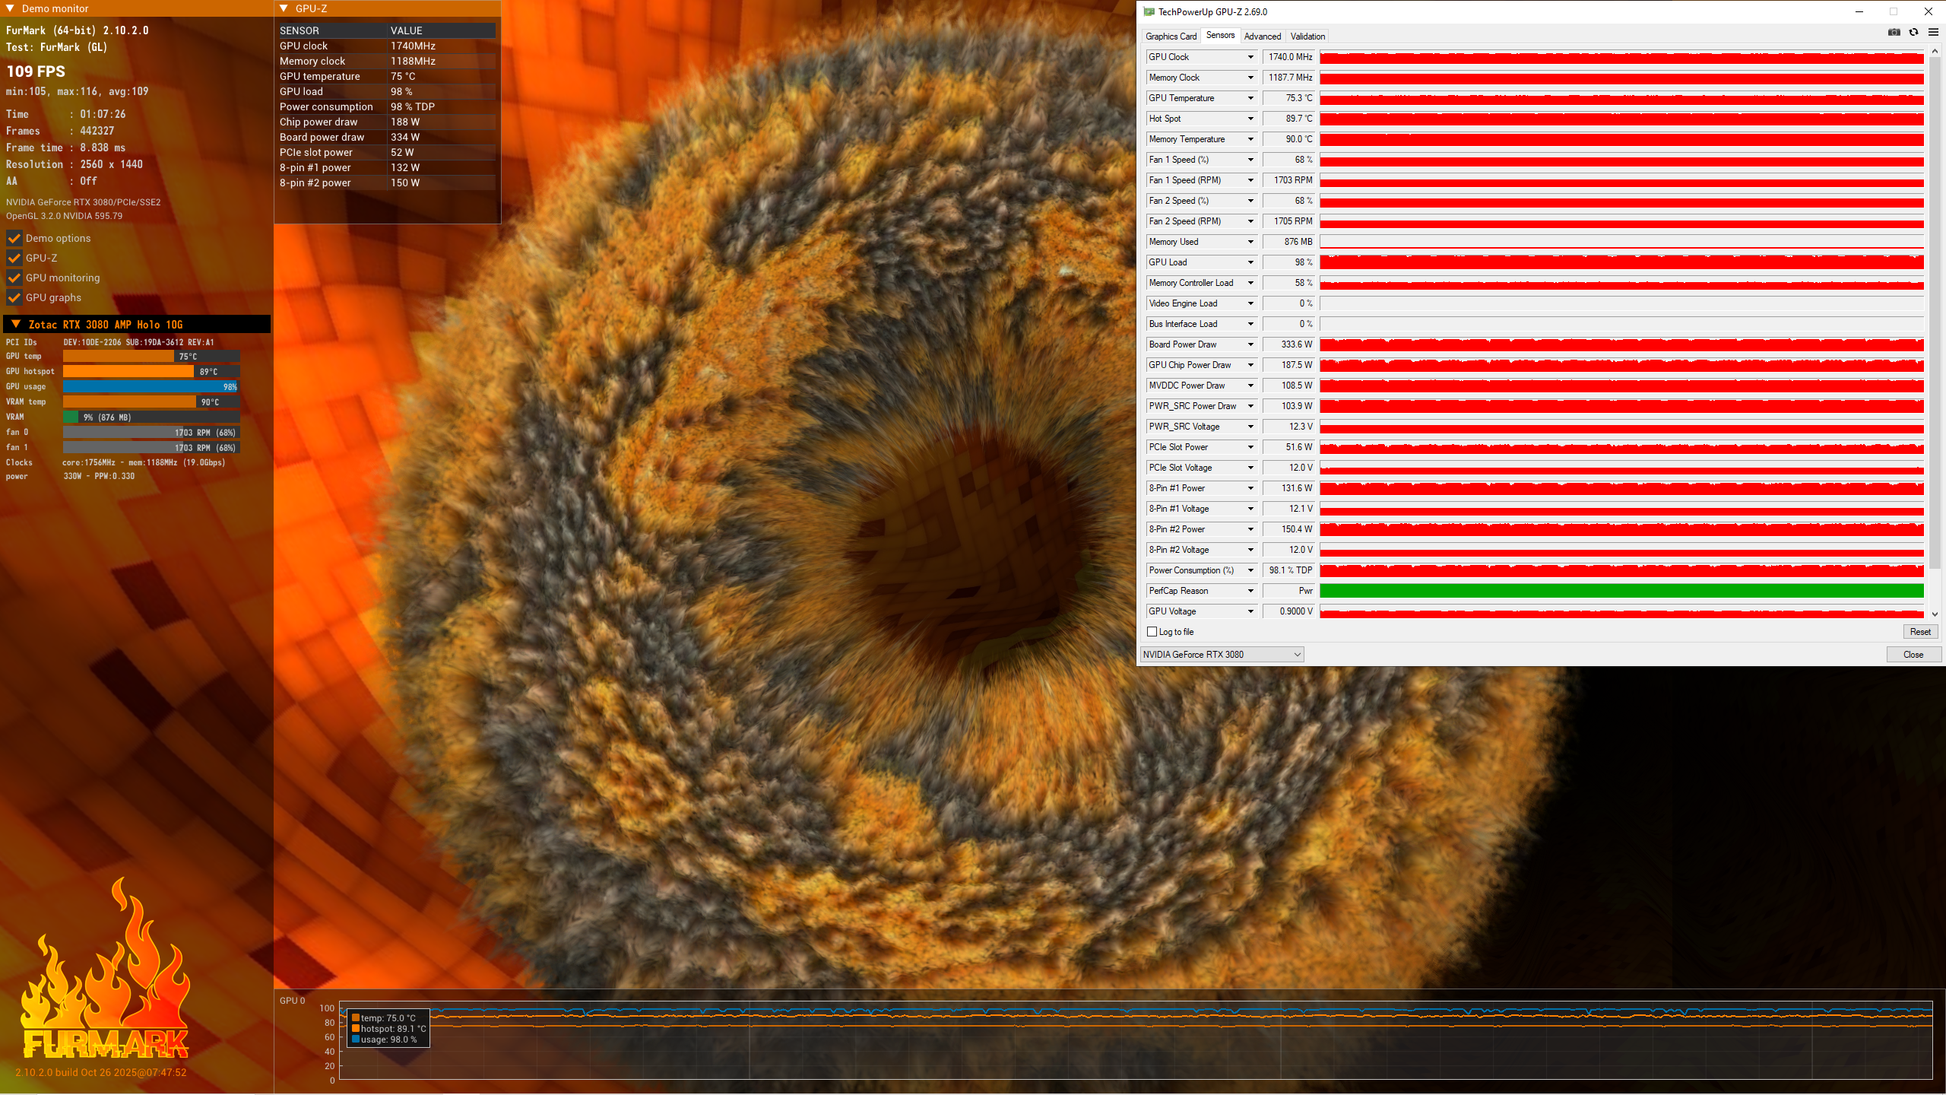
Task: Toggle the GPU monitoring checkbox
Action: (14, 278)
